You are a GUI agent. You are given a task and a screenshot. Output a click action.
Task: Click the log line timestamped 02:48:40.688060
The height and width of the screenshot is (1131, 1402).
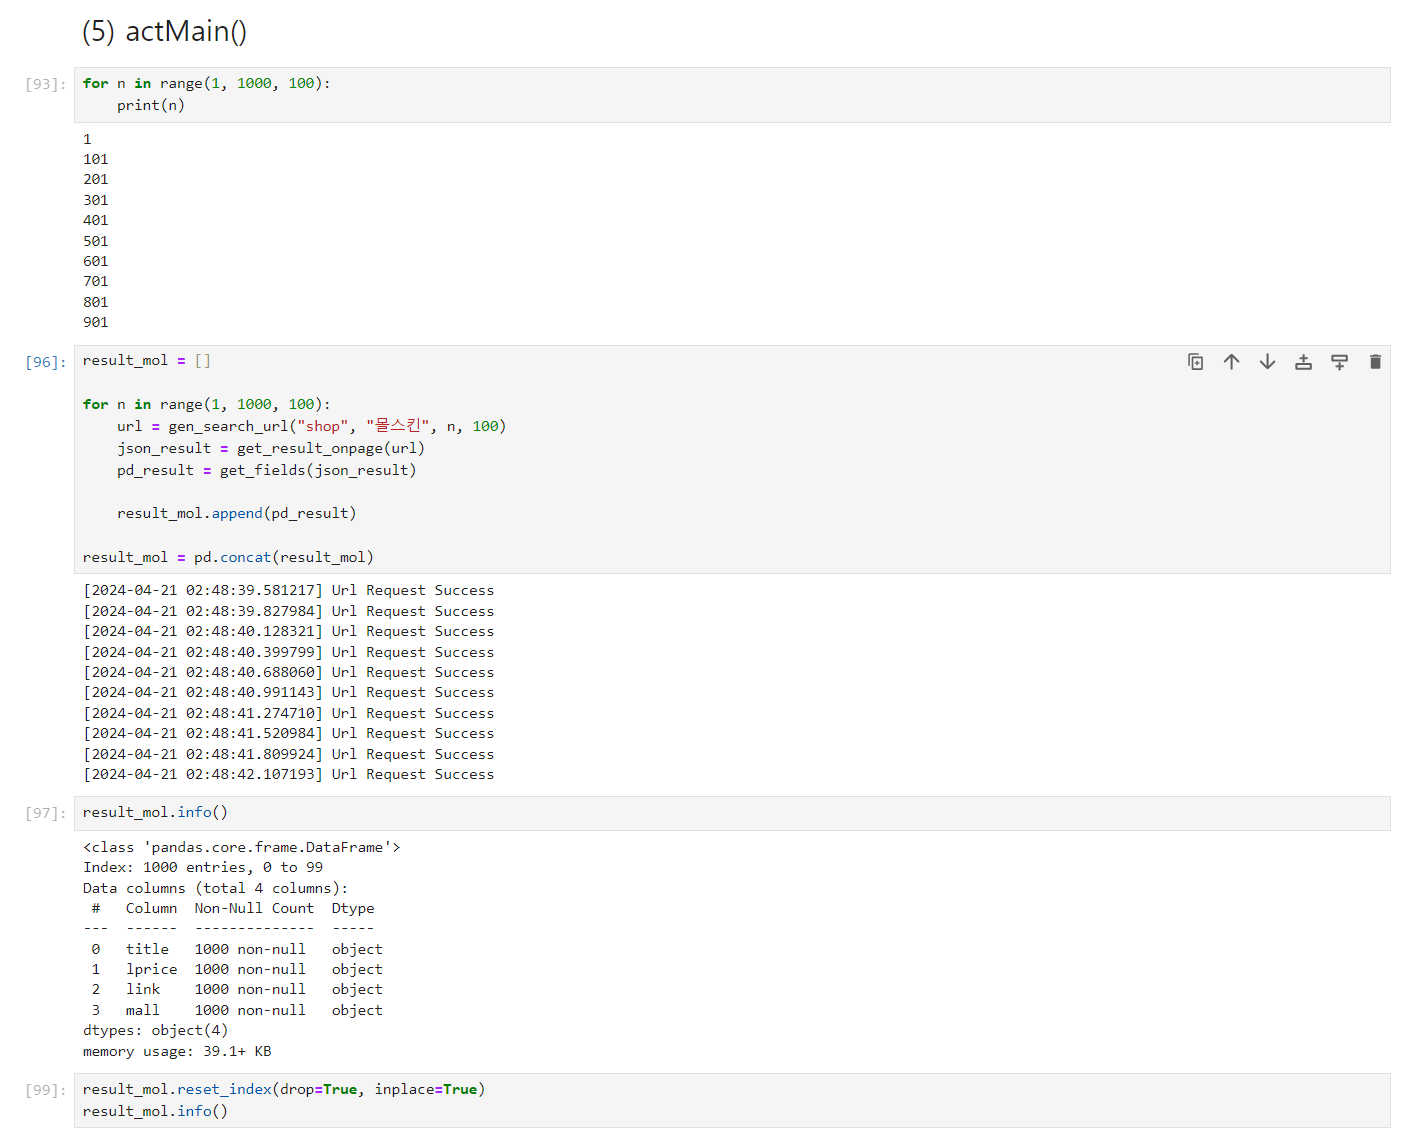[x=289, y=672]
